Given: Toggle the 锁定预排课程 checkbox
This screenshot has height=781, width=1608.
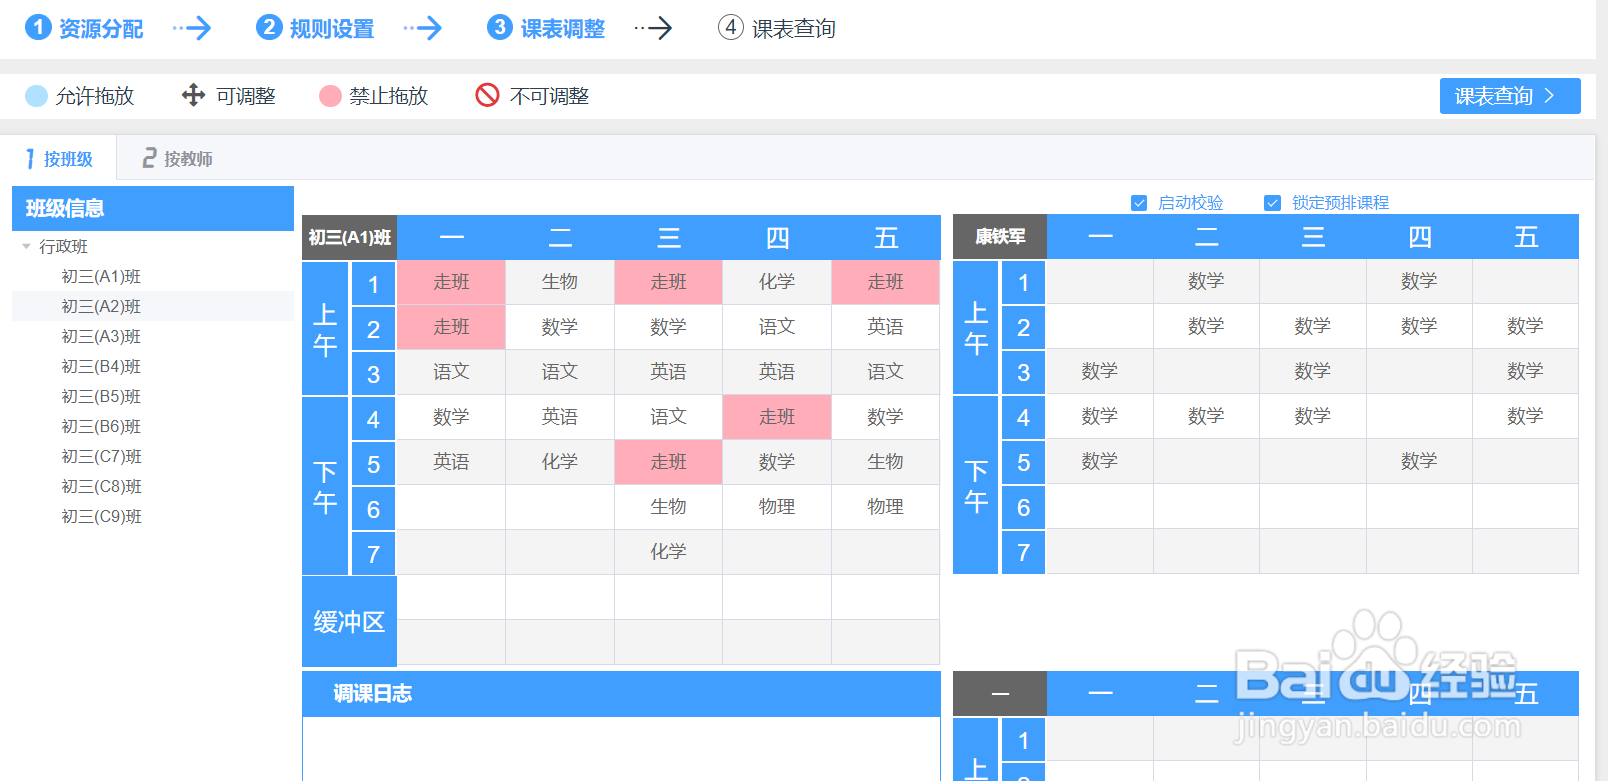Looking at the screenshot, I should [x=1273, y=203].
